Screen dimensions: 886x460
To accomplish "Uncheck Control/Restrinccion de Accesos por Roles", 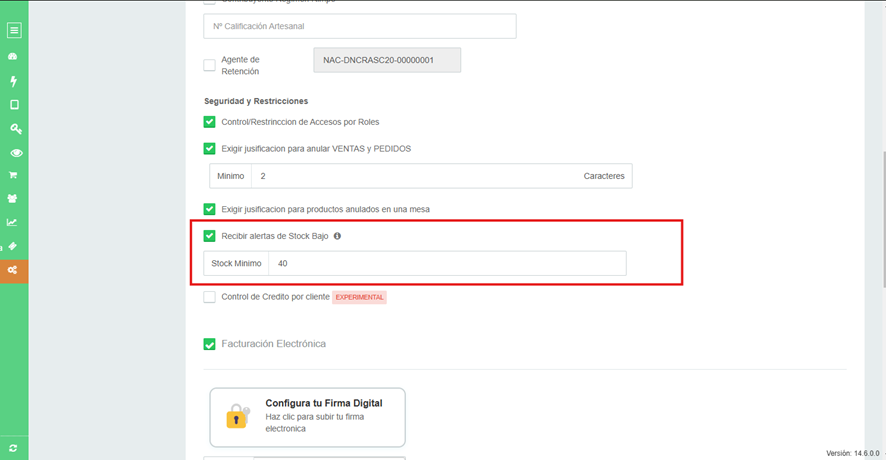I will (210, 122).
